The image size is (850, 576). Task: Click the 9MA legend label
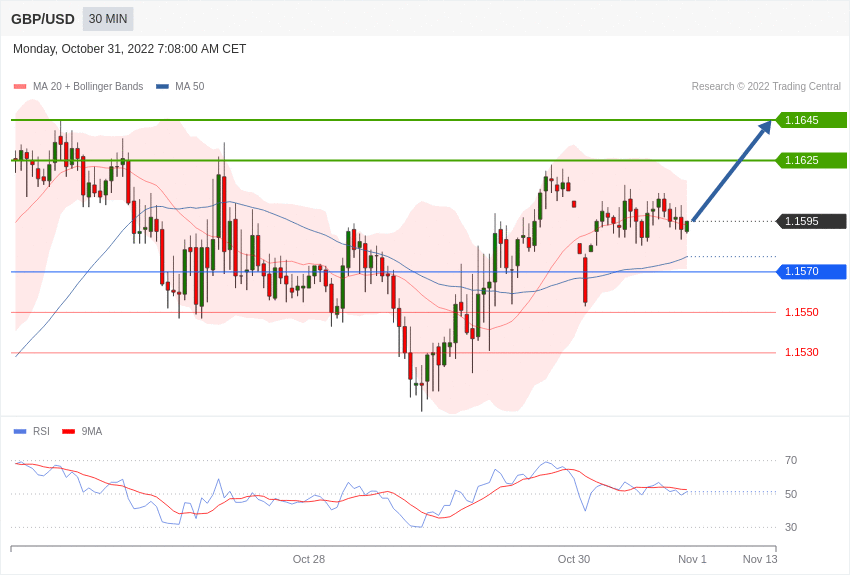pyautogui.click(x=92, y=431)
